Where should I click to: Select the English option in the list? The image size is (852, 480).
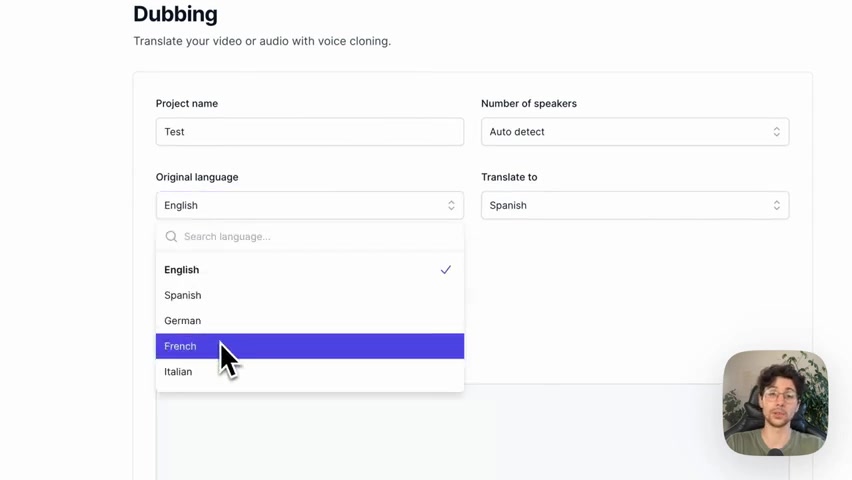click(x=310, y=270)
